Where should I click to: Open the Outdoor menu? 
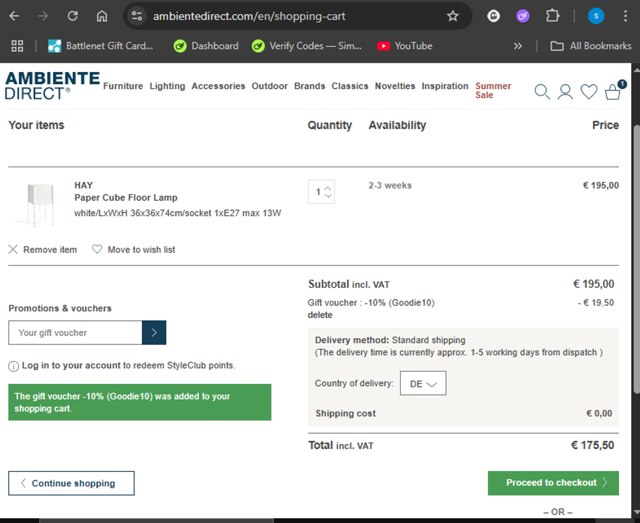269,86
